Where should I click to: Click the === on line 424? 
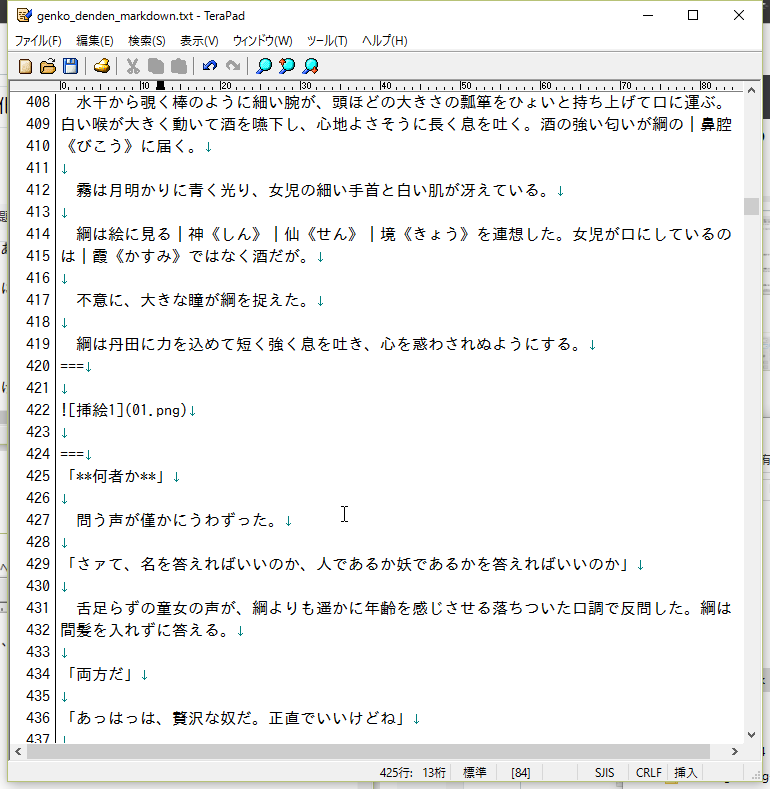pos(72,454)
